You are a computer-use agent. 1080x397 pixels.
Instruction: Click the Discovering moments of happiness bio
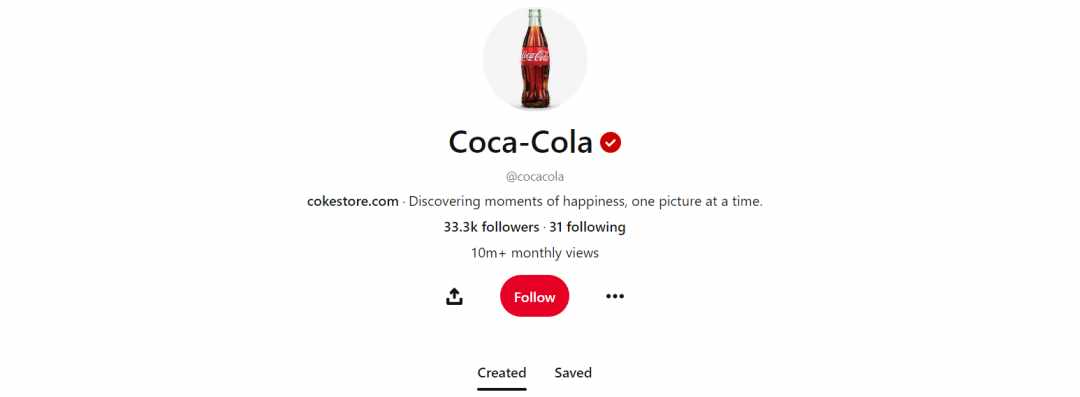[586, 202]
